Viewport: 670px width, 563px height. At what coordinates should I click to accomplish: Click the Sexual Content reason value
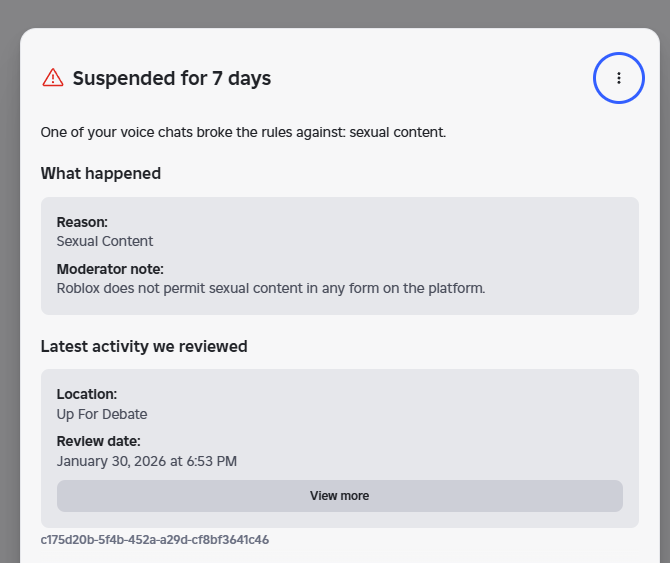point(105,241)
